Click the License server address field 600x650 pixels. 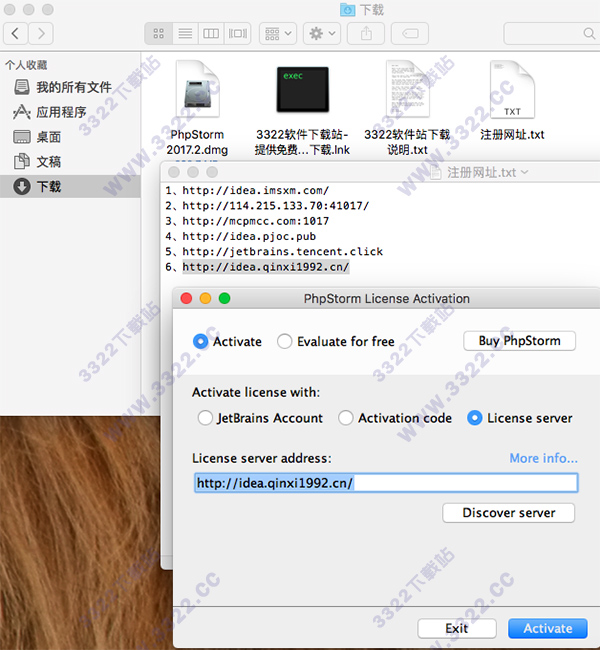[x=386, y=483]
